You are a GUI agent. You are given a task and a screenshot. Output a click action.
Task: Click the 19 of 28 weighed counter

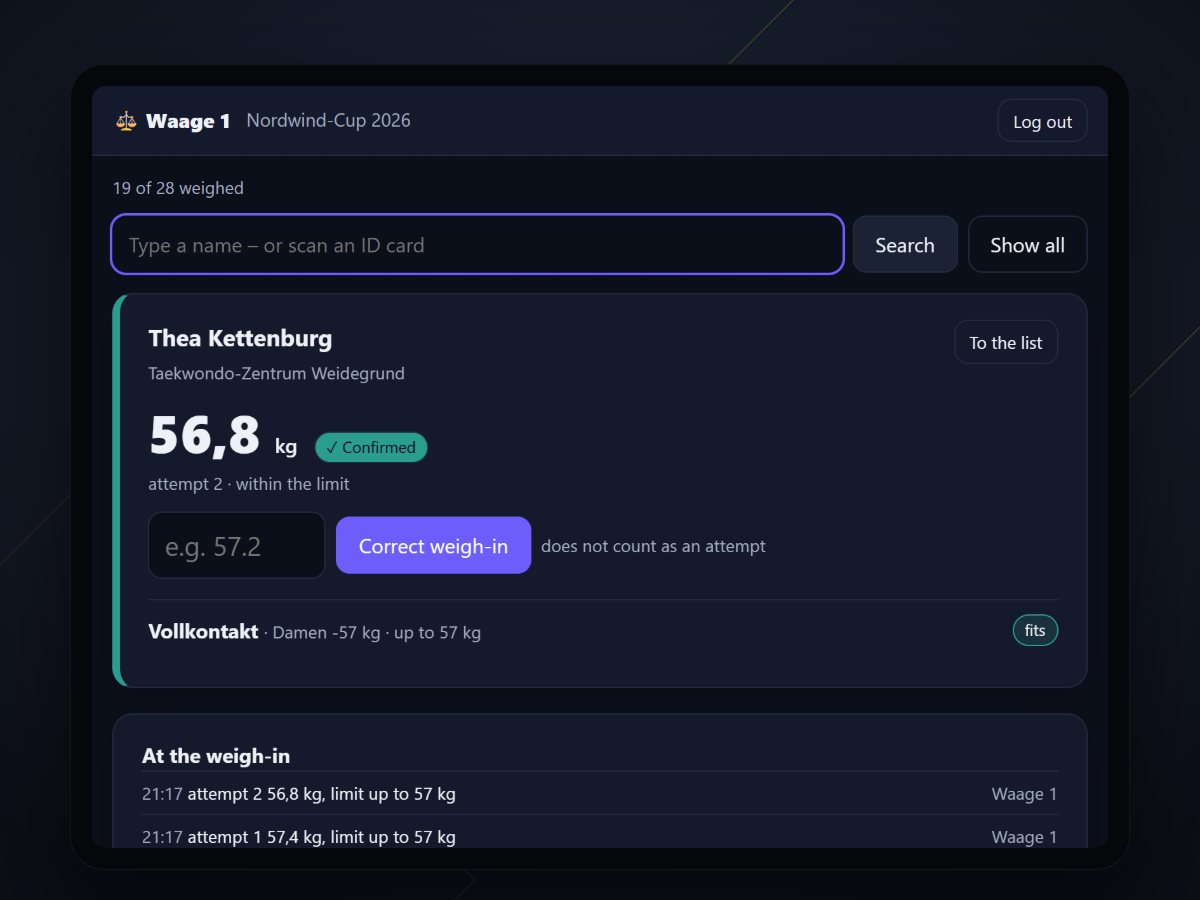178,188
